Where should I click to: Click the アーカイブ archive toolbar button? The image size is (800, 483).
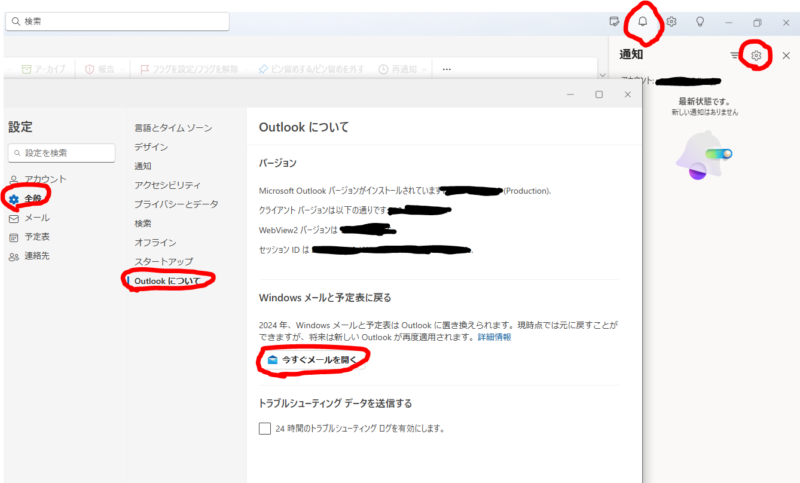43,69
